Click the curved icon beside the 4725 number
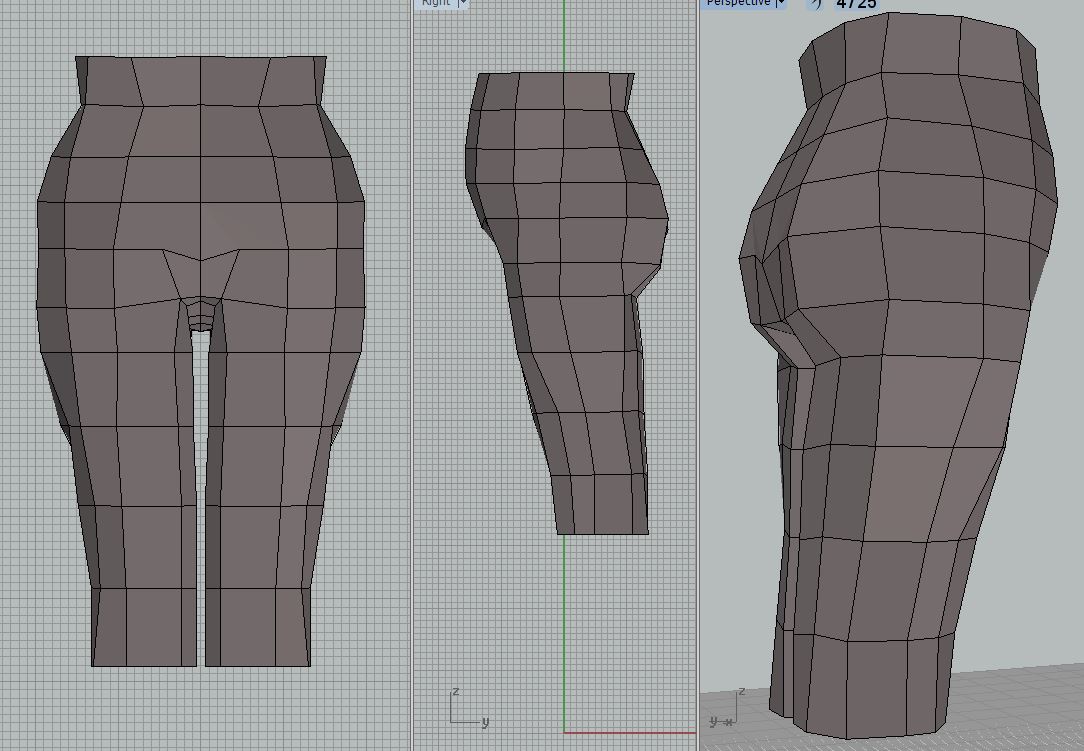 click(x=815, y=4)
